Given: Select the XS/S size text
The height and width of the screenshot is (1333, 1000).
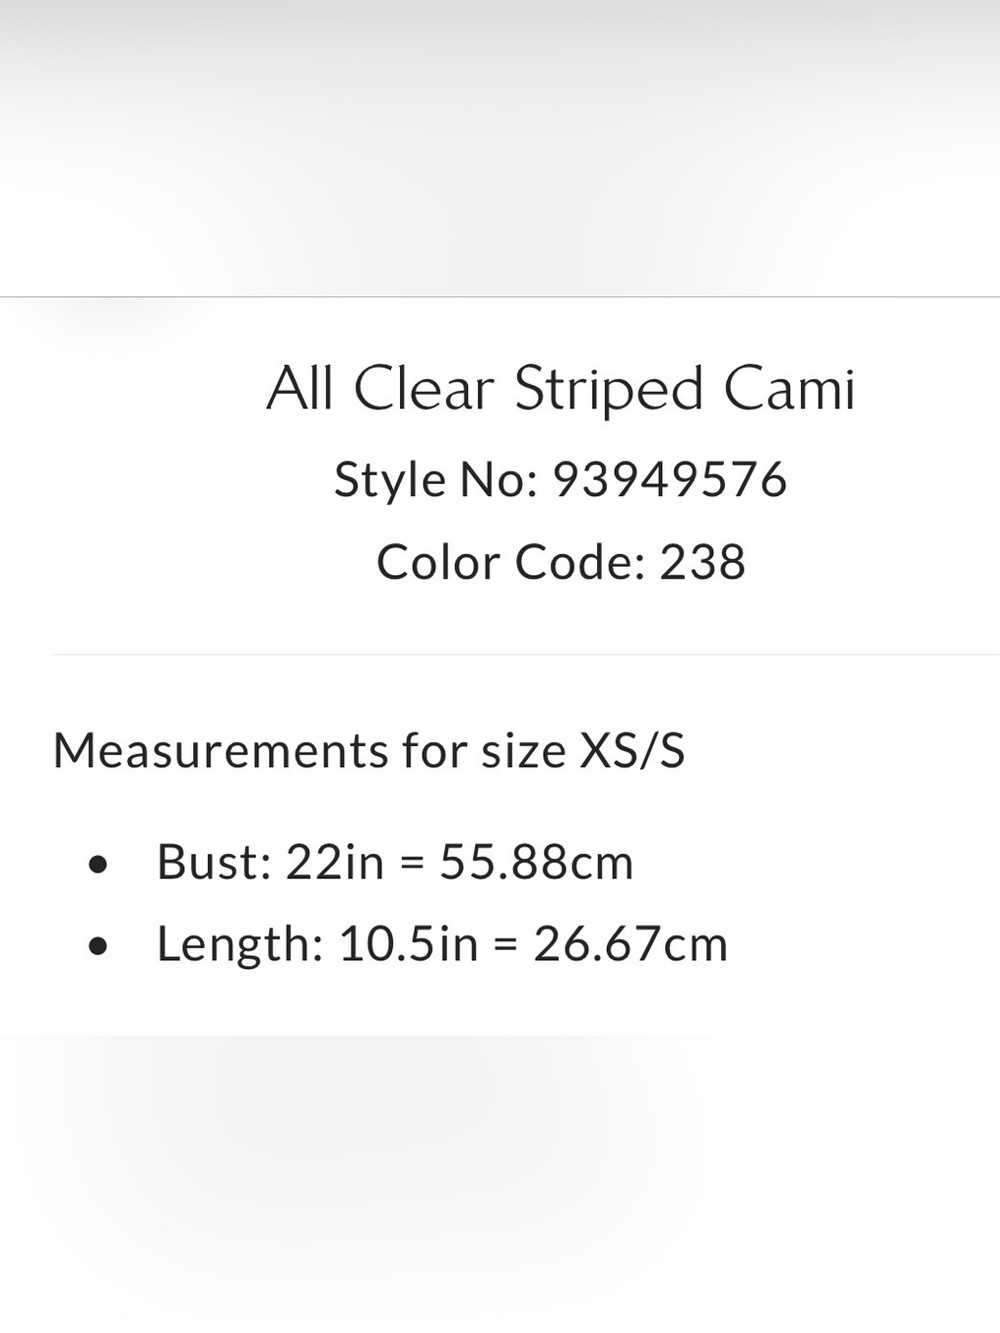Looking at the screenshot, I should [x=632, y=750].
